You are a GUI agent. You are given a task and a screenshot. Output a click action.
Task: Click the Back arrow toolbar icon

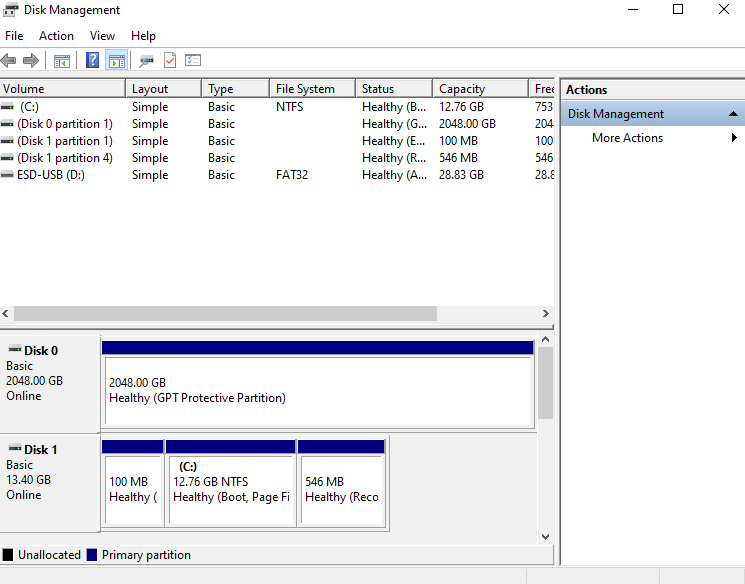(9, 60)
